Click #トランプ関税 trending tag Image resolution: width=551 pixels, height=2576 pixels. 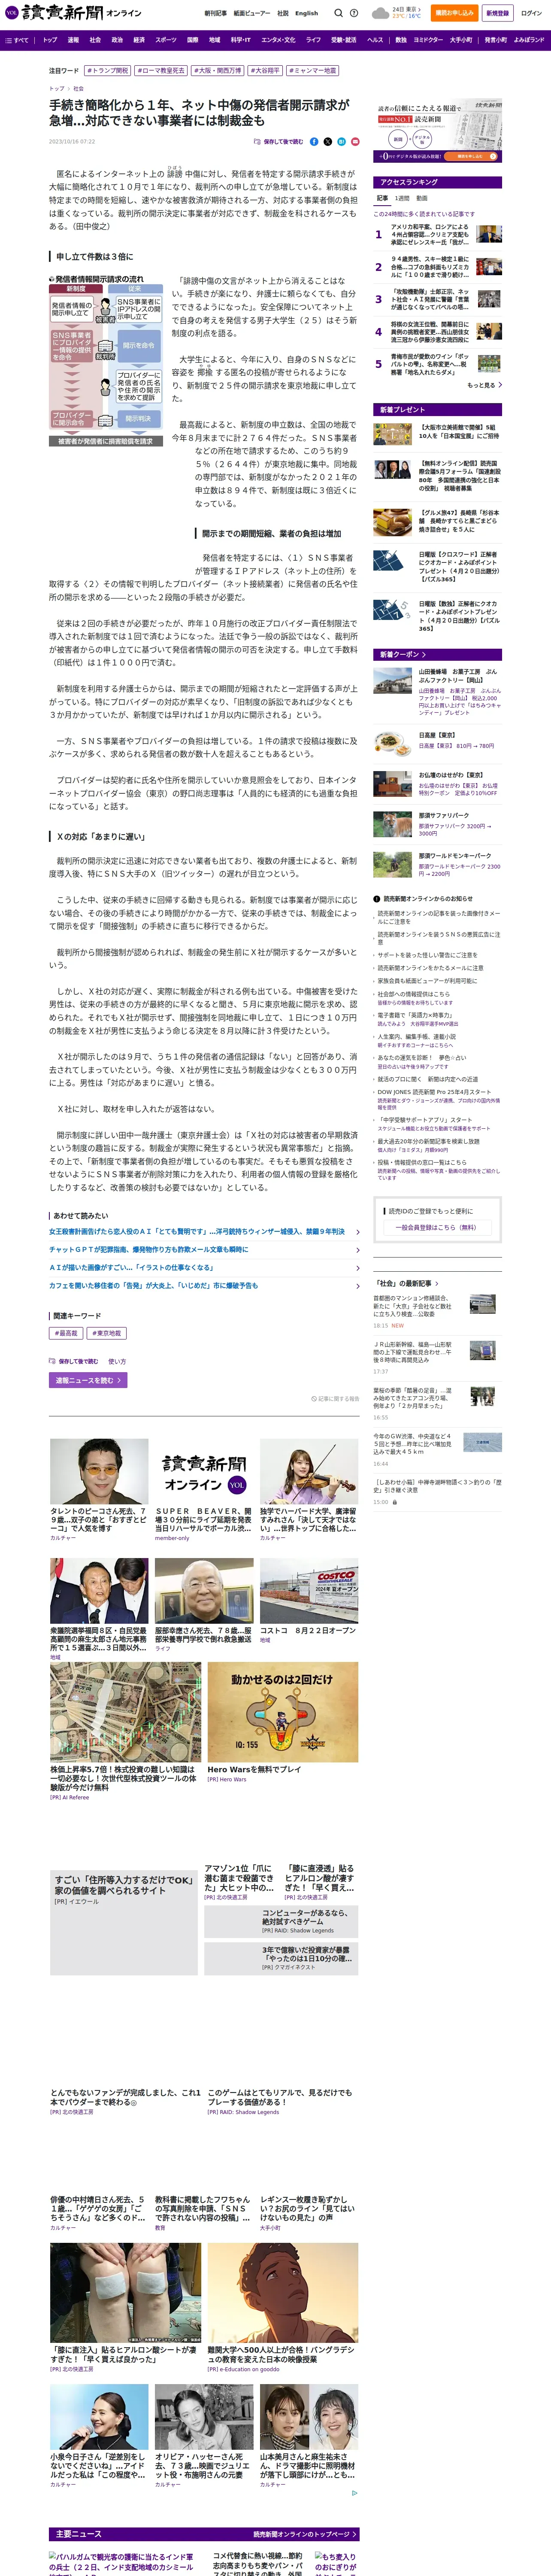[107, 71]
